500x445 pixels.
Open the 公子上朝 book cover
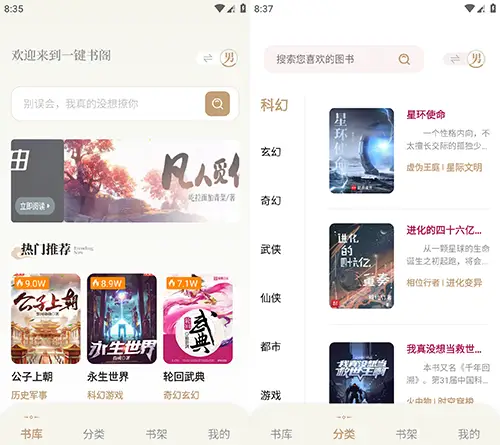pyautogui.click(x=46, y=319)
